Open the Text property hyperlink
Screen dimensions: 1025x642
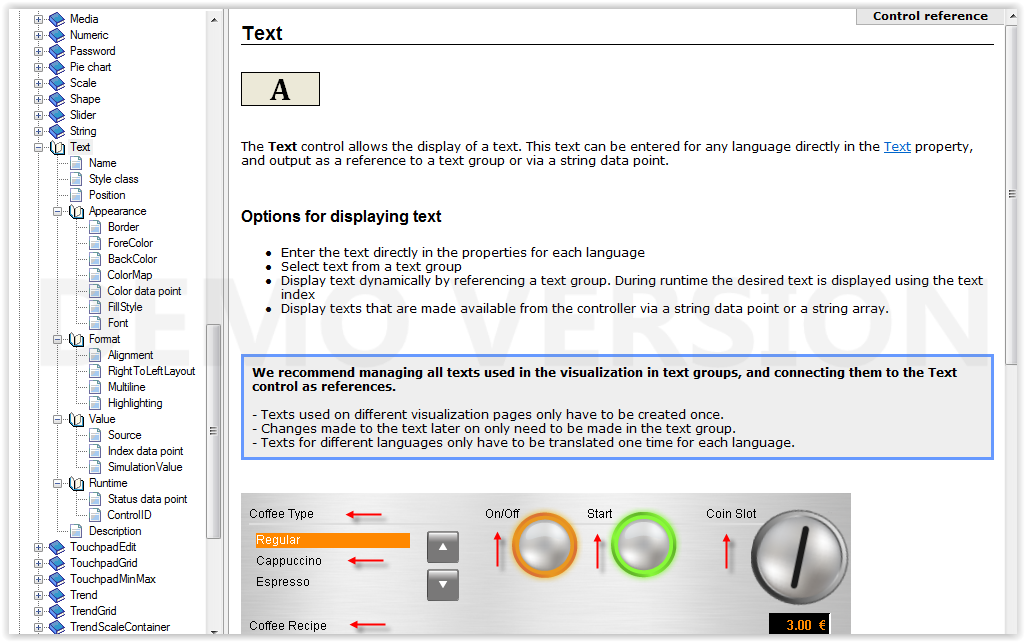click(897, 146)
